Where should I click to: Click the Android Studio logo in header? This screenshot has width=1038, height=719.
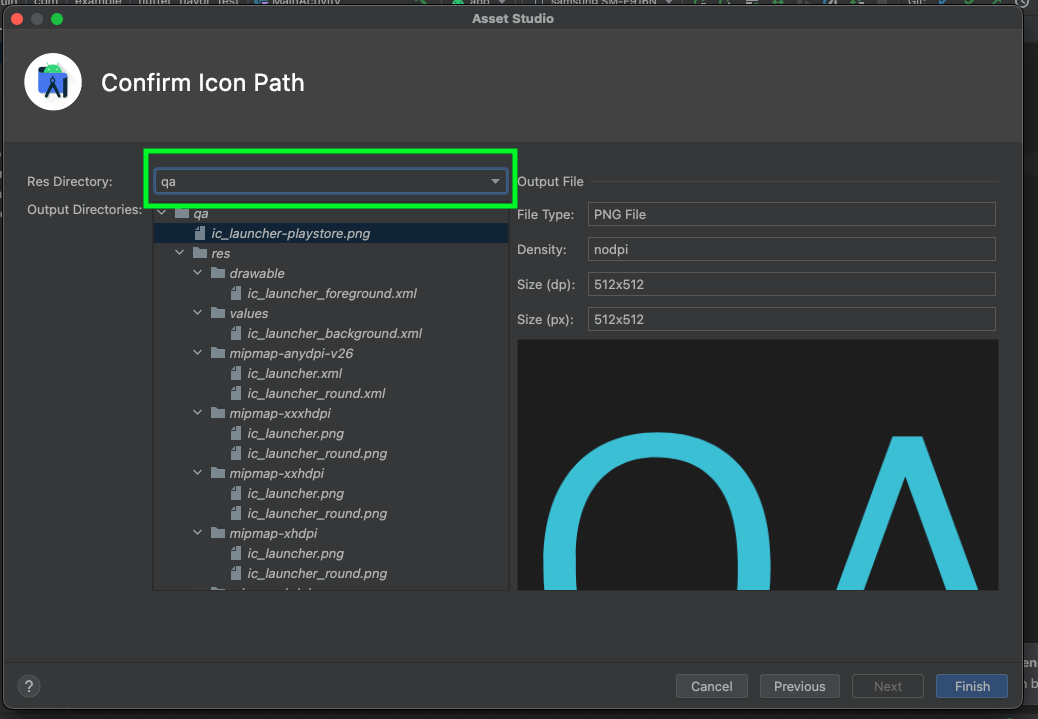click(x=53, y=82)
